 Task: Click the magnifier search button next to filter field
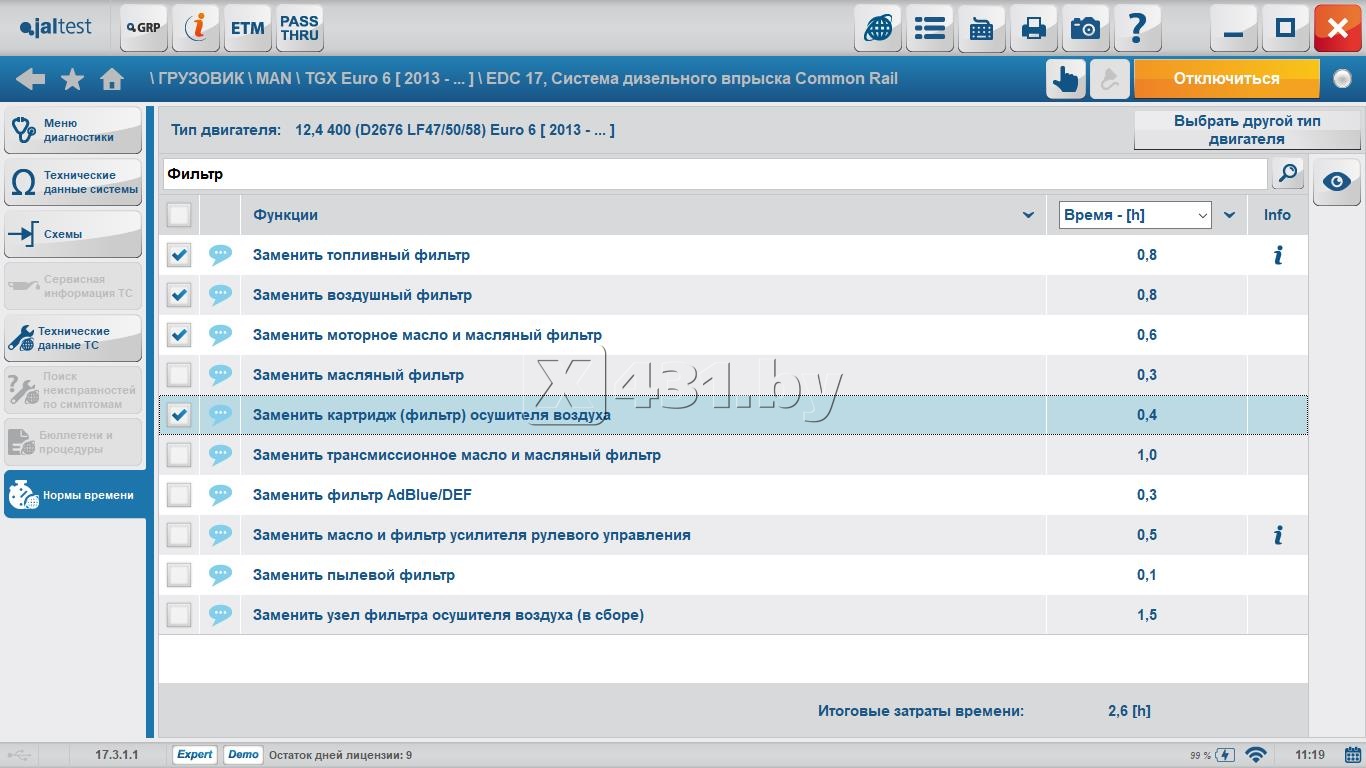(x=1288, y=174)
